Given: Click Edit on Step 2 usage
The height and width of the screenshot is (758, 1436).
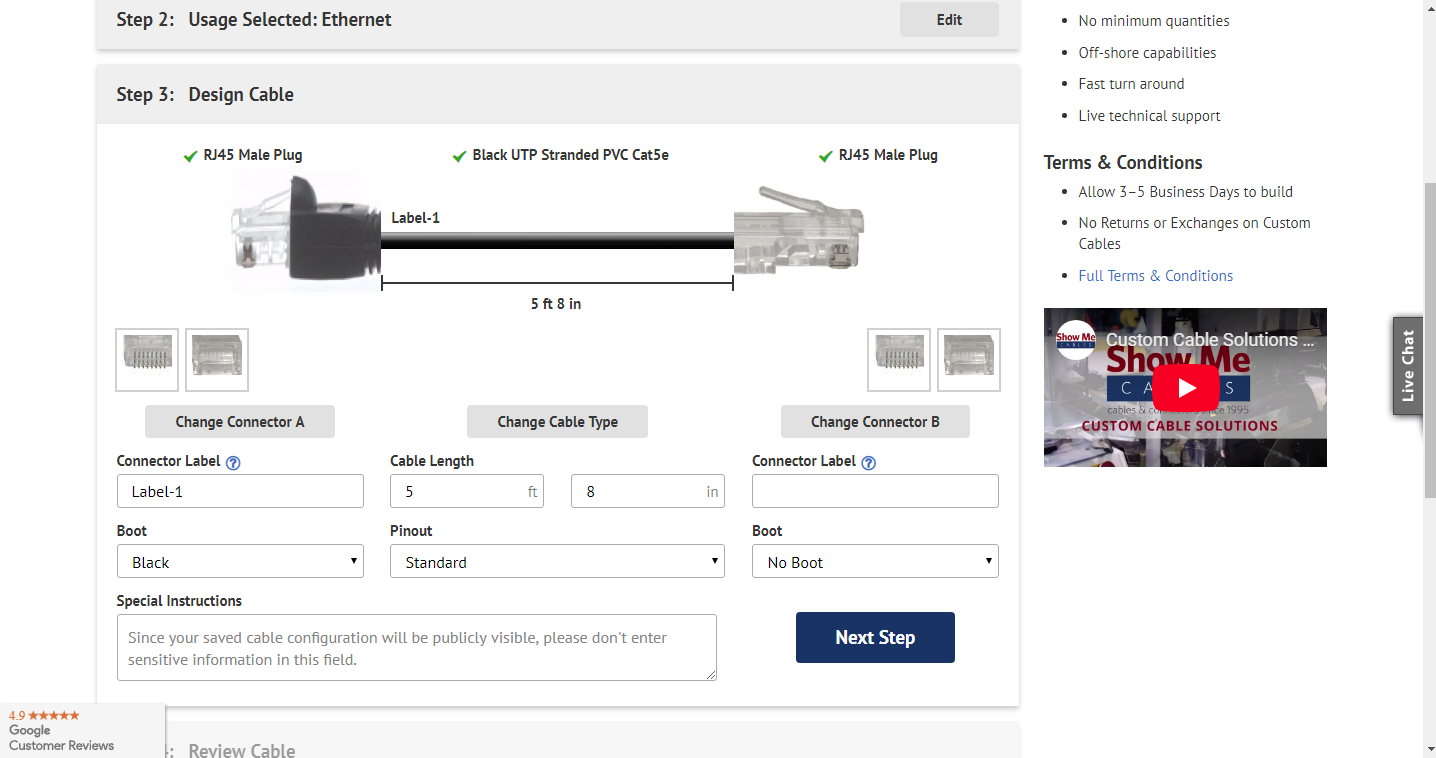Looking at the screenshot, I should 949,20.
